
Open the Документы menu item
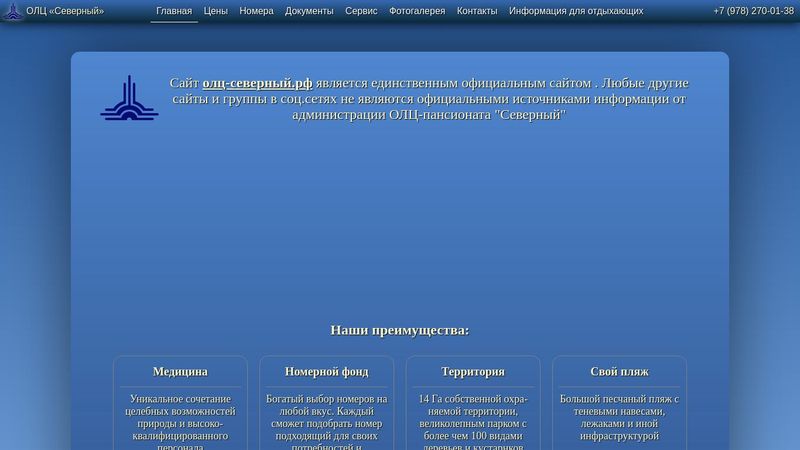click(309, 11)
